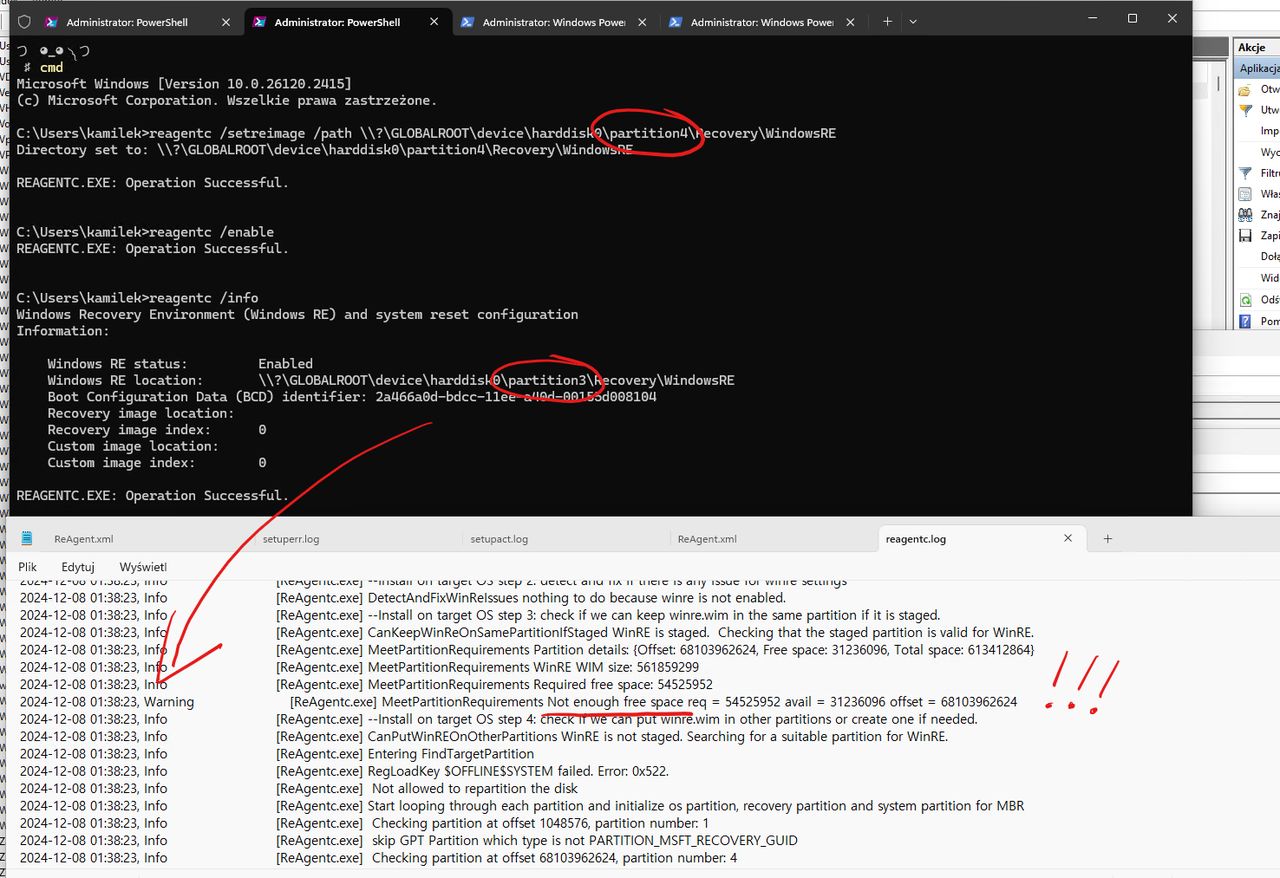Click the Akcje panel title

coord(1251,47)
